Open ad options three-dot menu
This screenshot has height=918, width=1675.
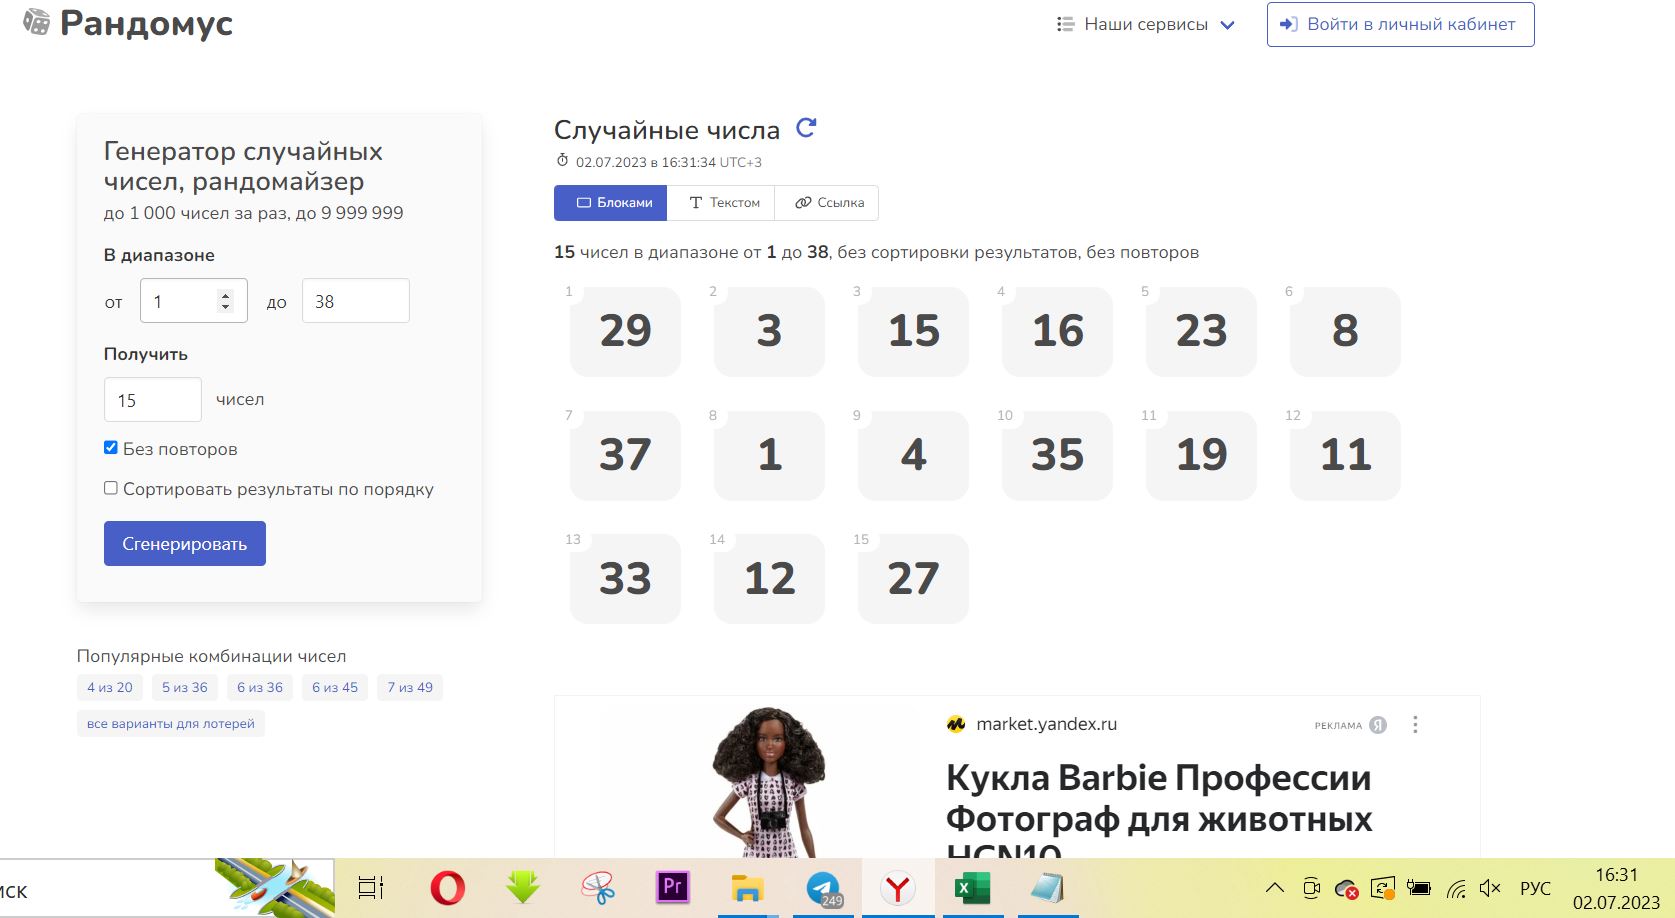coord(1415,725)
